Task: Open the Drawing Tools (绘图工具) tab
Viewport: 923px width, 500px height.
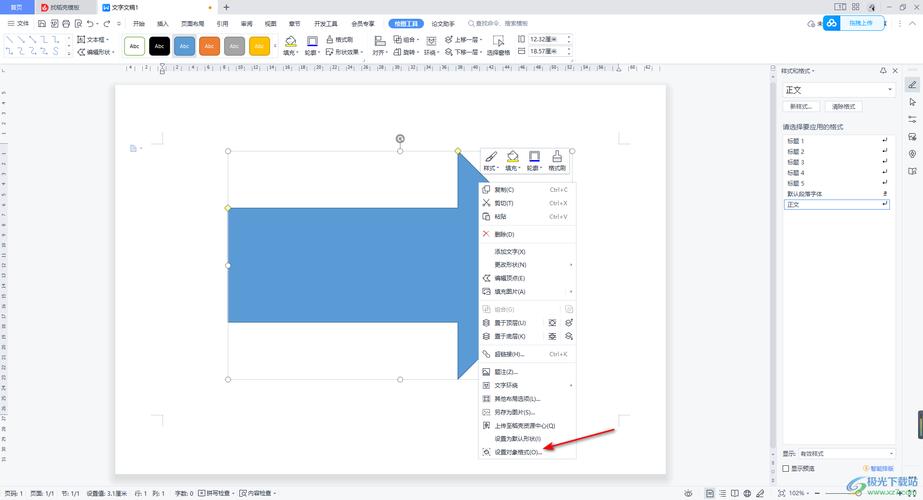Action: click(x=406, y=24)
